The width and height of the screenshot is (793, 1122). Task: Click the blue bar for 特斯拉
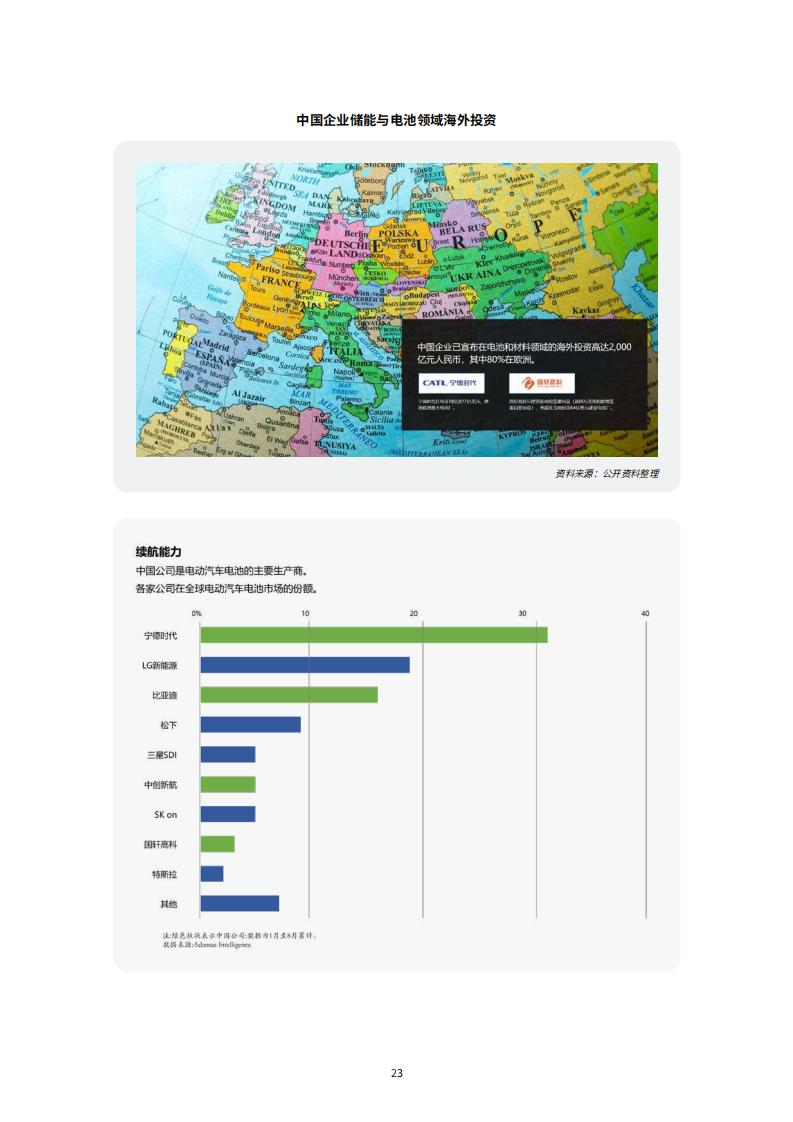click(x=212, y=874)
